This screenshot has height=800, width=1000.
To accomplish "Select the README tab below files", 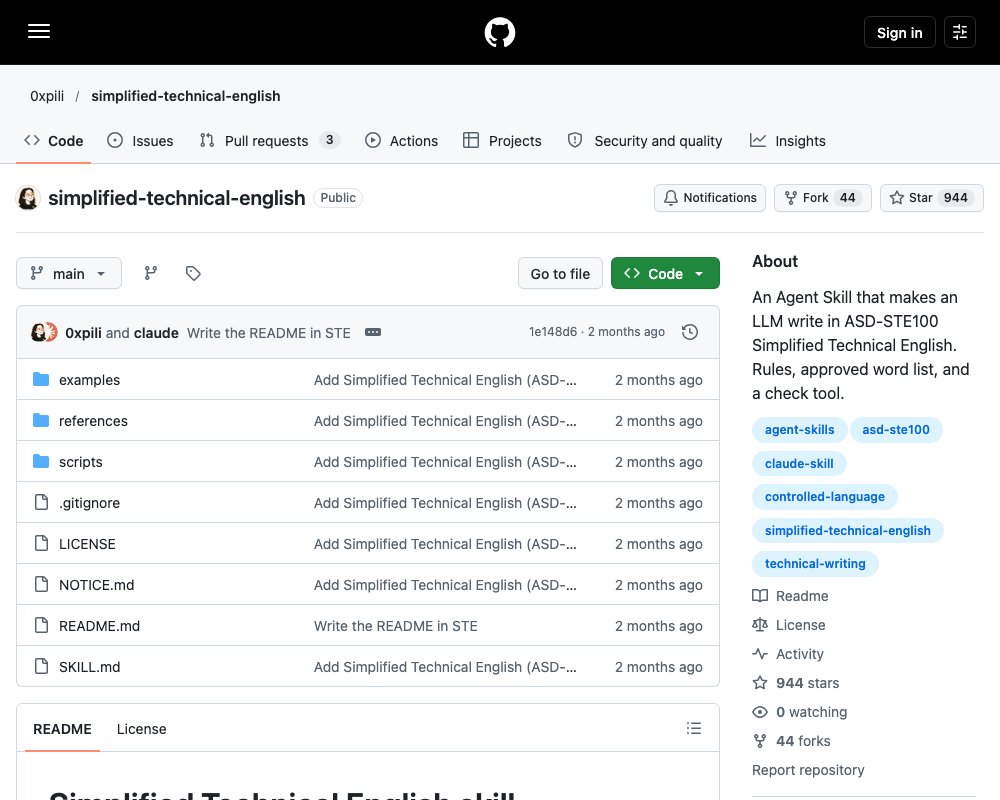I will 62,729.
